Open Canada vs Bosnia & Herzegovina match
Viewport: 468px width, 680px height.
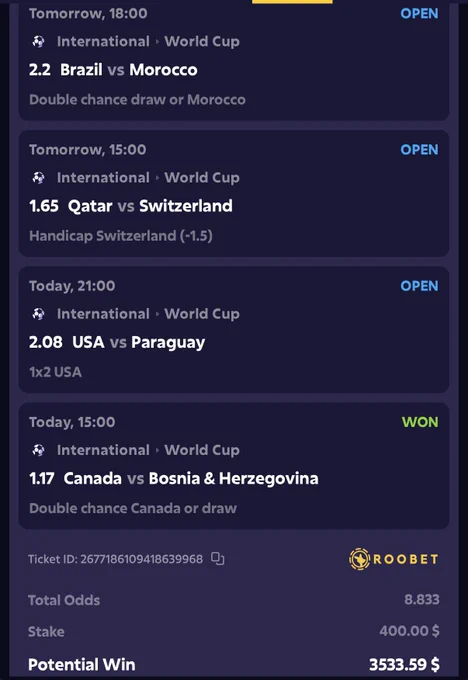coord(191,478)
